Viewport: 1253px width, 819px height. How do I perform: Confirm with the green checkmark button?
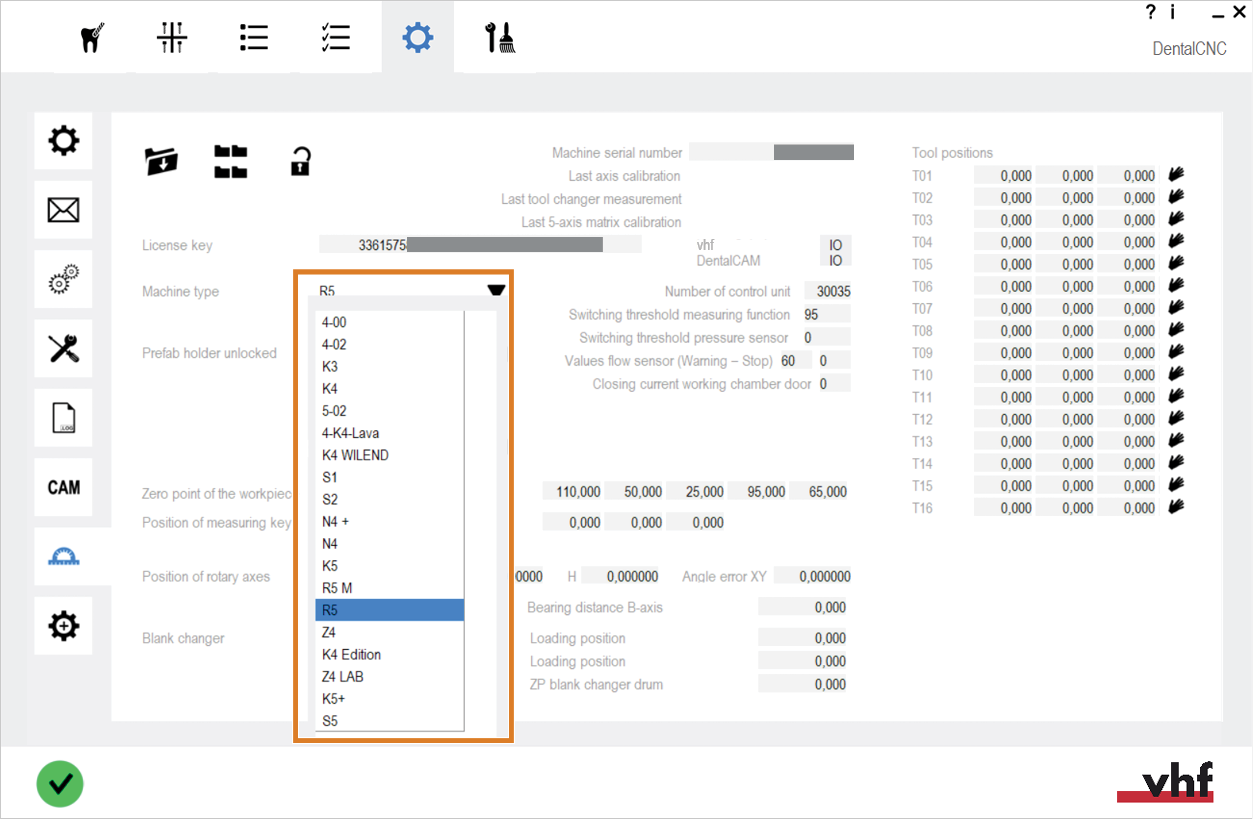click(x=60, y=783)
